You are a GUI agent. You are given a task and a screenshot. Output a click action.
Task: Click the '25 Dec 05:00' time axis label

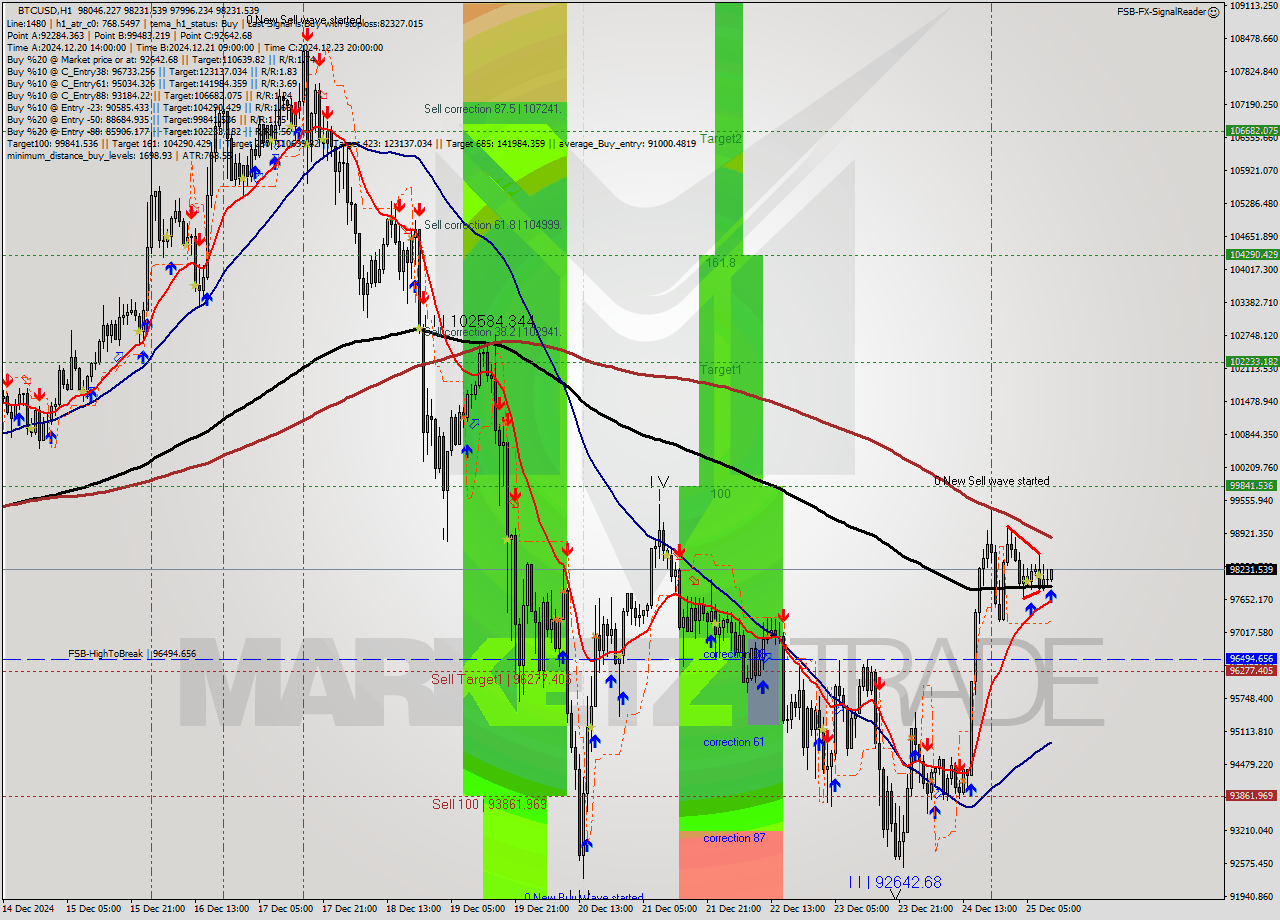click(x=1056, y=909)
